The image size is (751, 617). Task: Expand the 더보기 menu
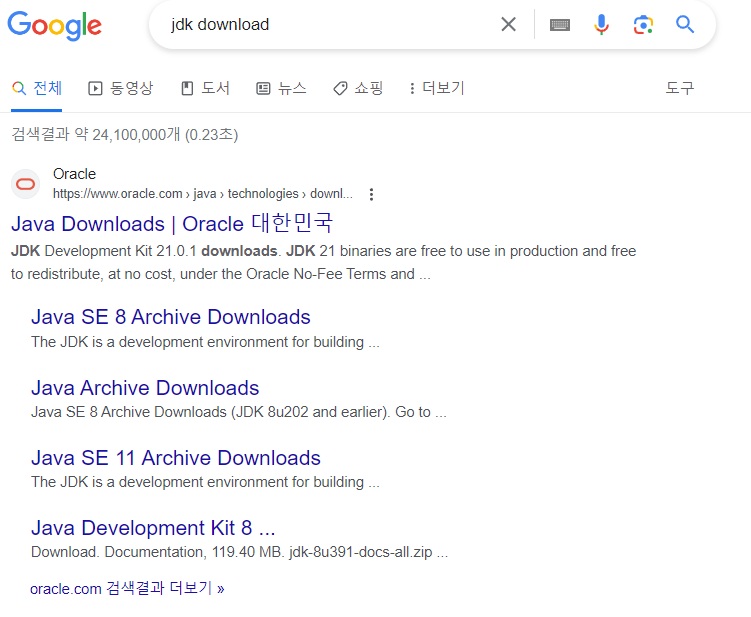[x=436, y=88]
